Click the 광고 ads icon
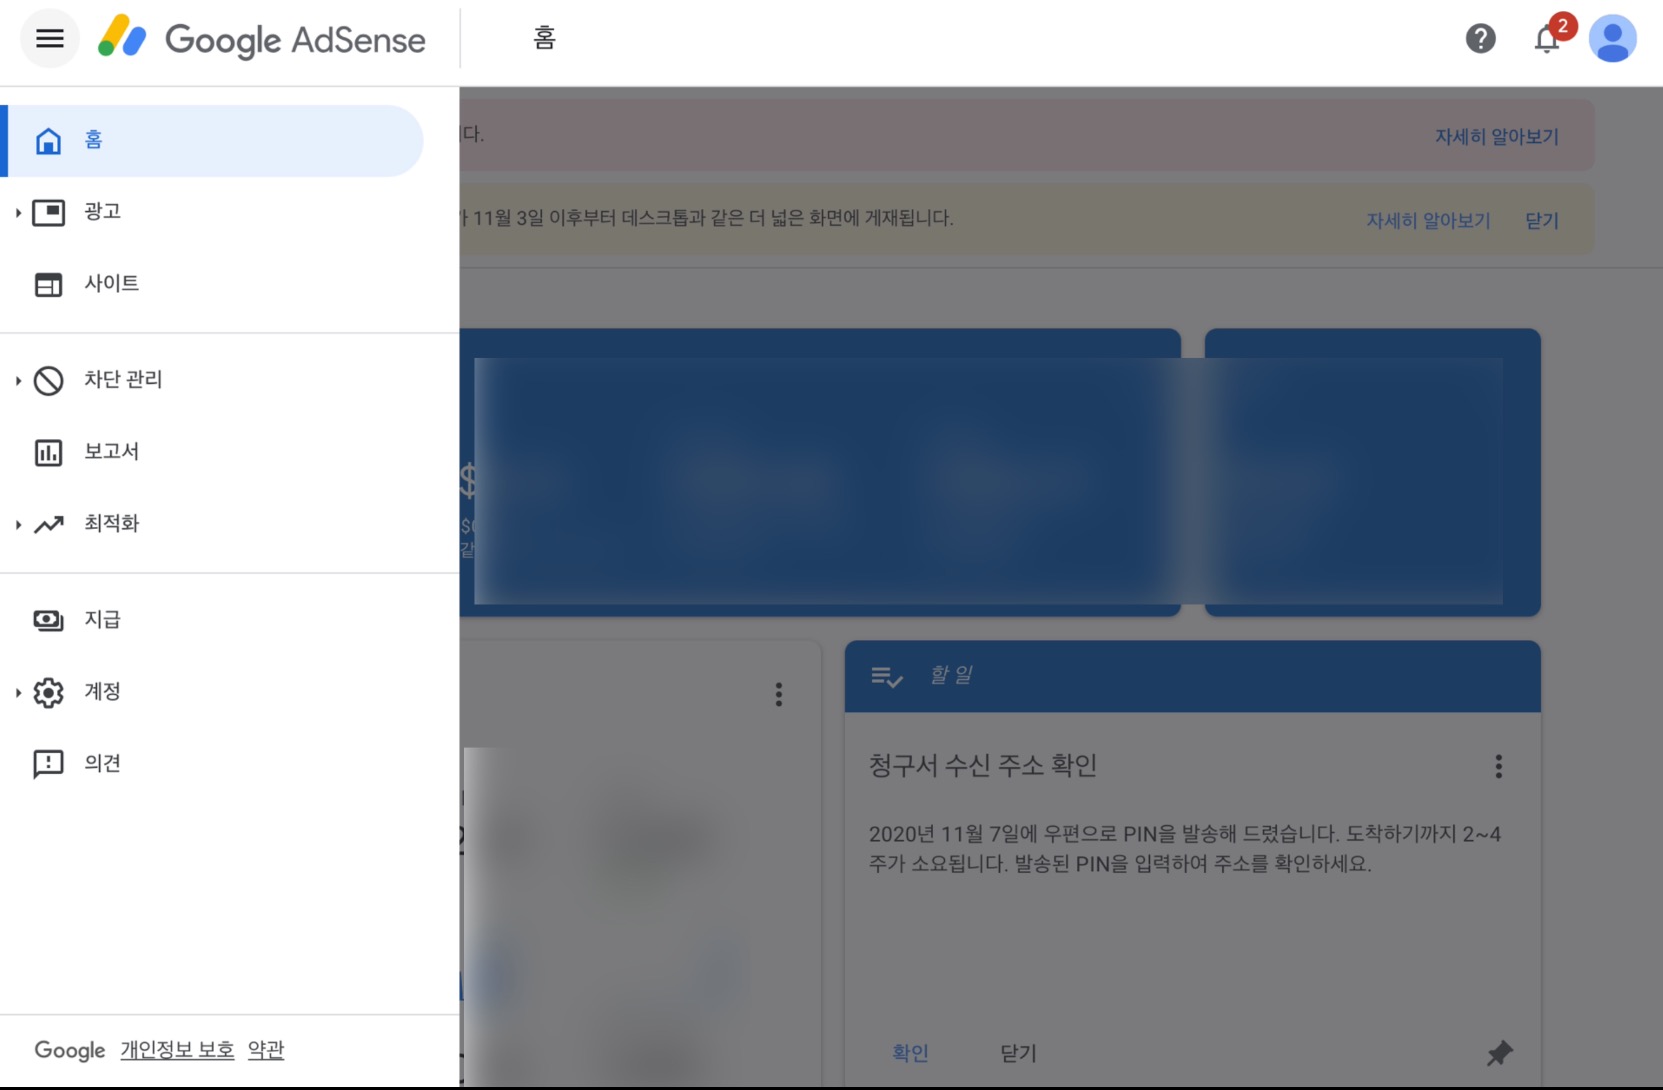1663x1090 pixels. pyautogui.click(x=48, y=212)
